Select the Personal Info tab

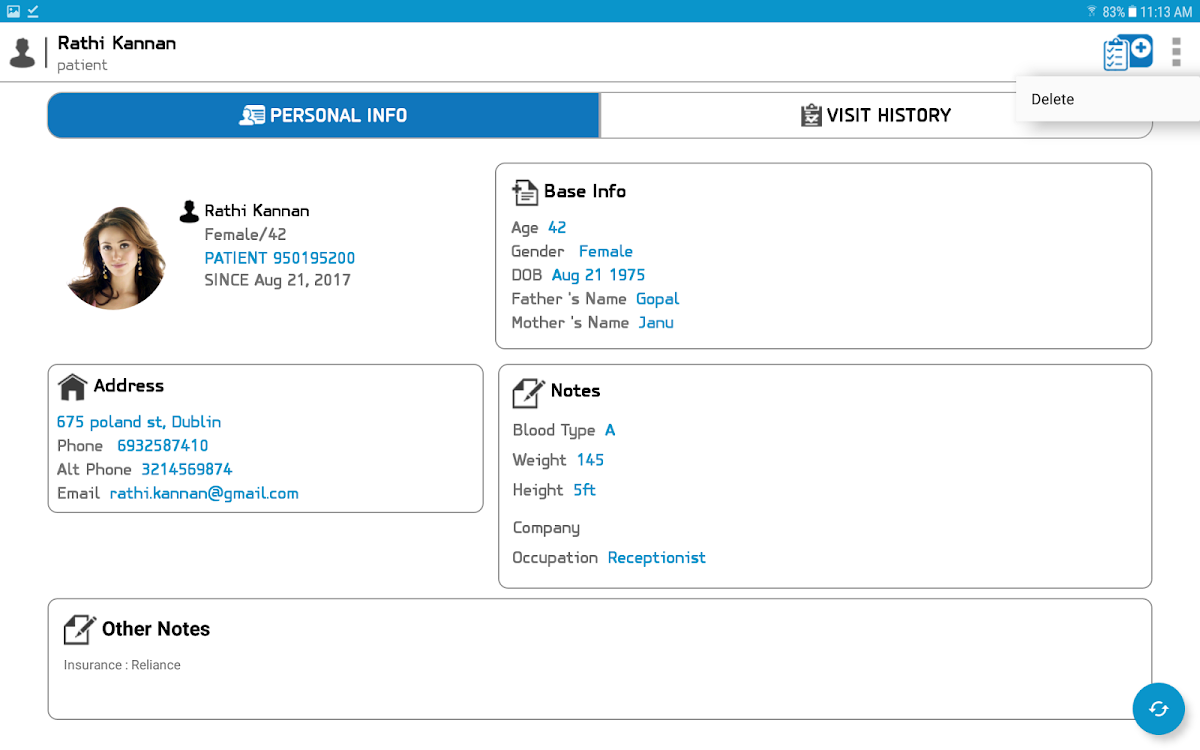click(x=323, y=116)
